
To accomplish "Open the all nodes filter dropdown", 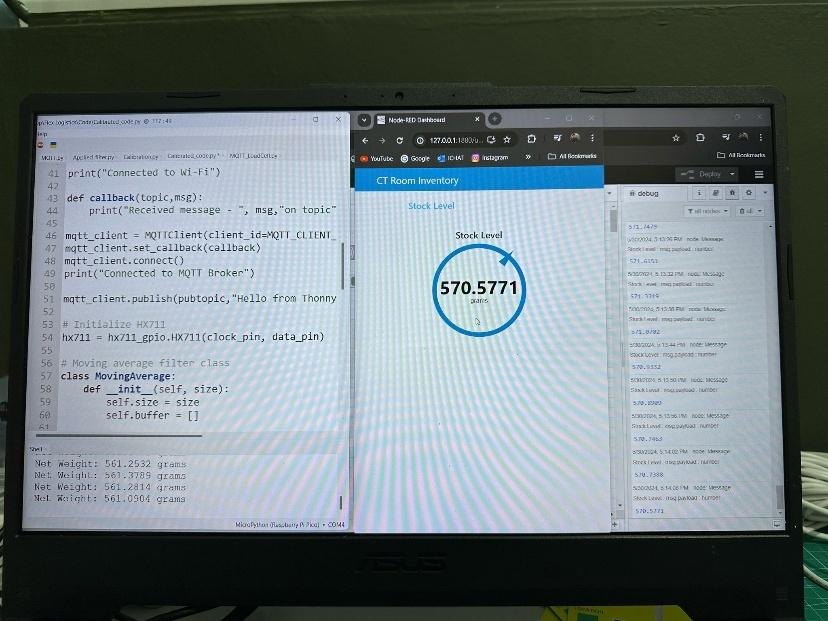I will [x=707, y=211].
